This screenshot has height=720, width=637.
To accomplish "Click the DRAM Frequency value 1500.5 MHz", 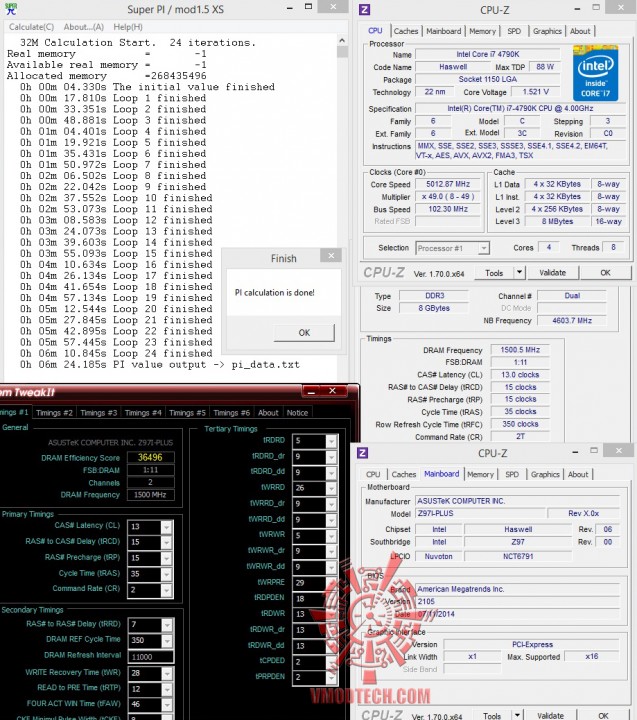I will tap(520, 350).
